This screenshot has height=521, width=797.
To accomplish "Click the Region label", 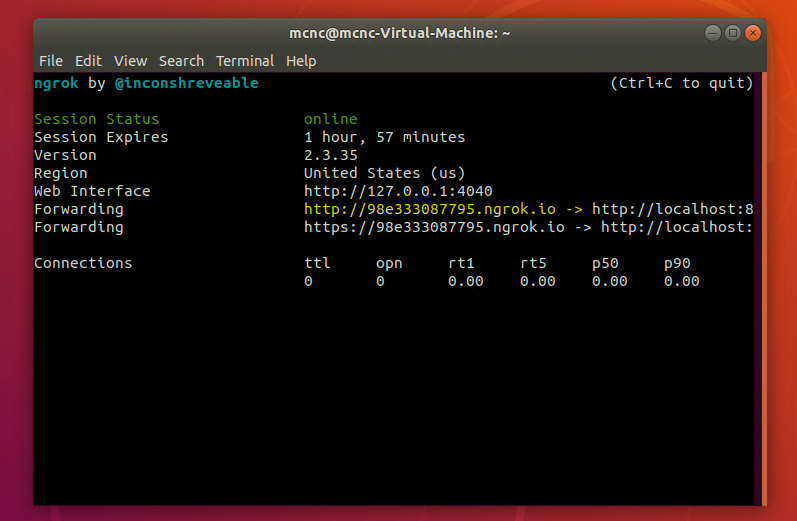I will click(60, 173).
